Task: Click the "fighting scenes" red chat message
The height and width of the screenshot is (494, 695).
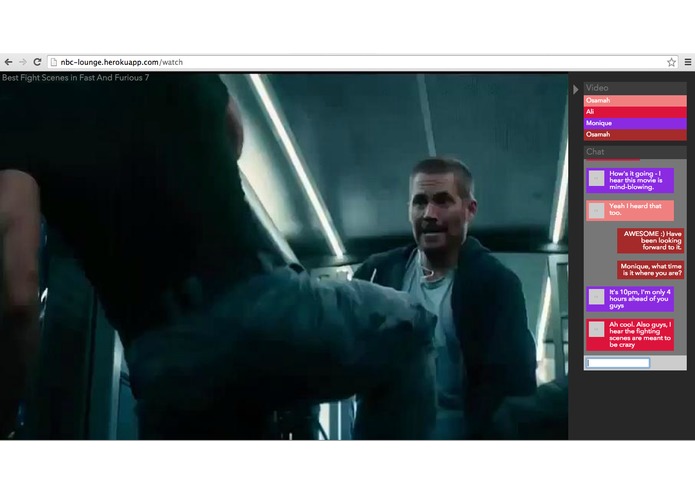Action: pyautogui.click(x=630, y=335)
